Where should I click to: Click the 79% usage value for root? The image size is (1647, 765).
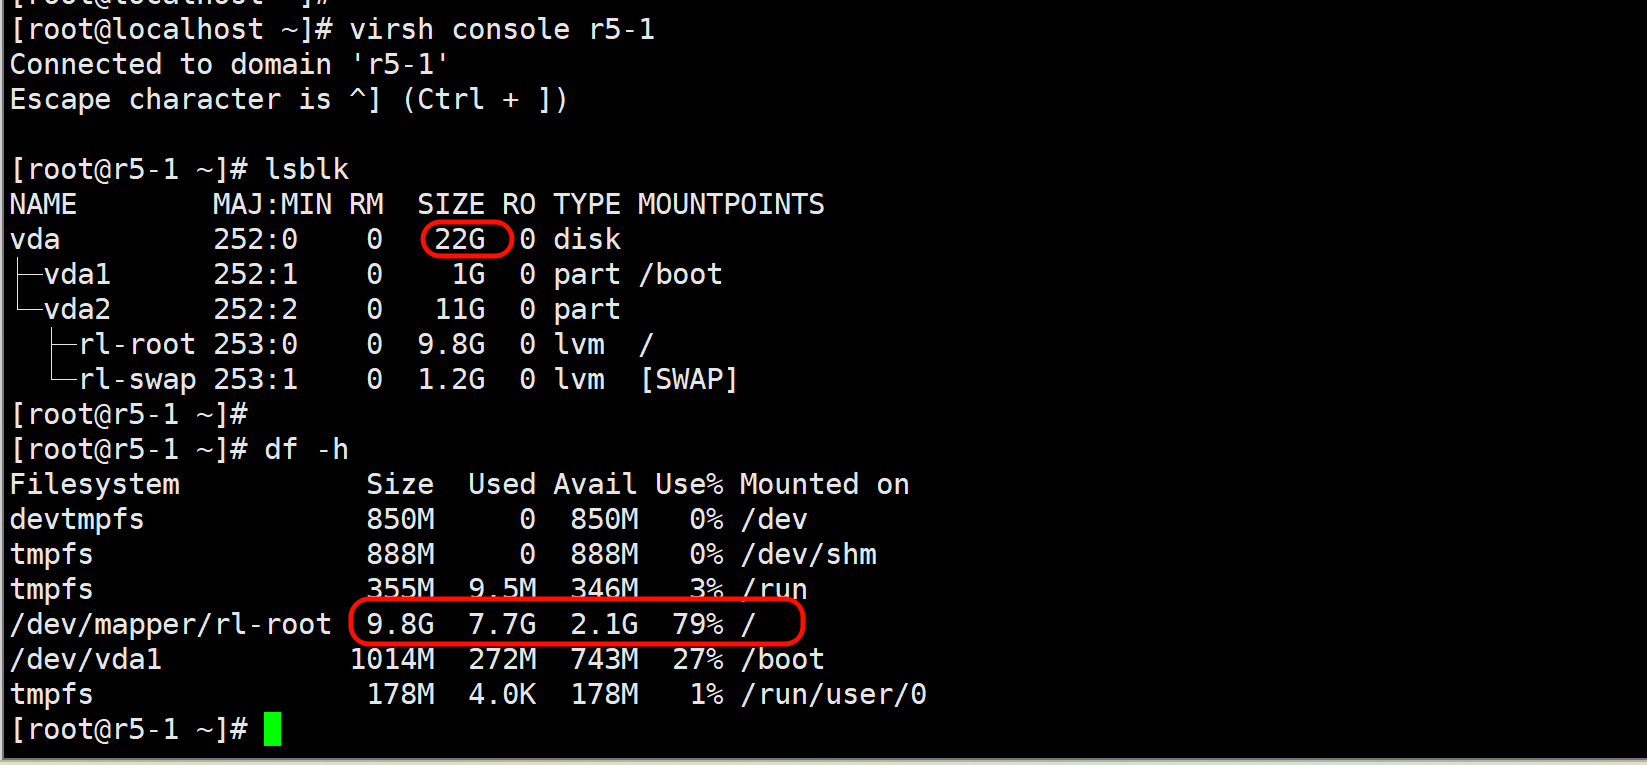coord(698,625)
